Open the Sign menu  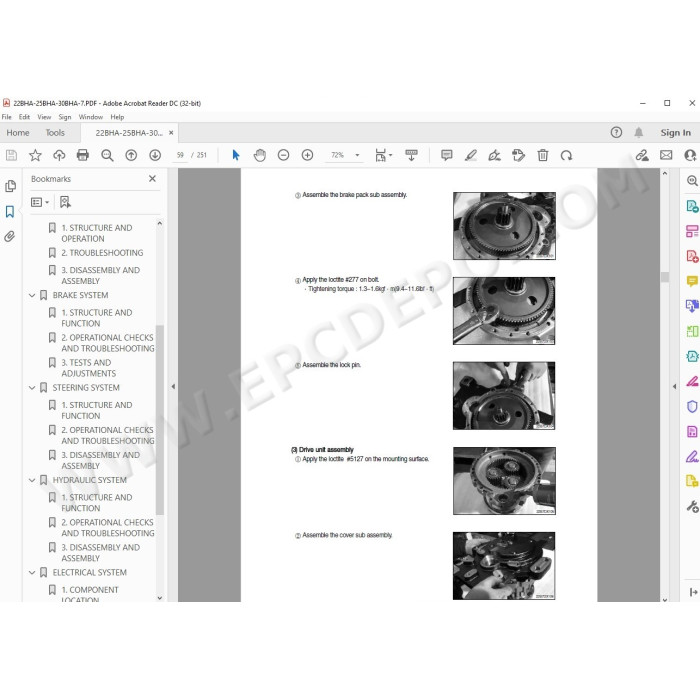[65, 117]
